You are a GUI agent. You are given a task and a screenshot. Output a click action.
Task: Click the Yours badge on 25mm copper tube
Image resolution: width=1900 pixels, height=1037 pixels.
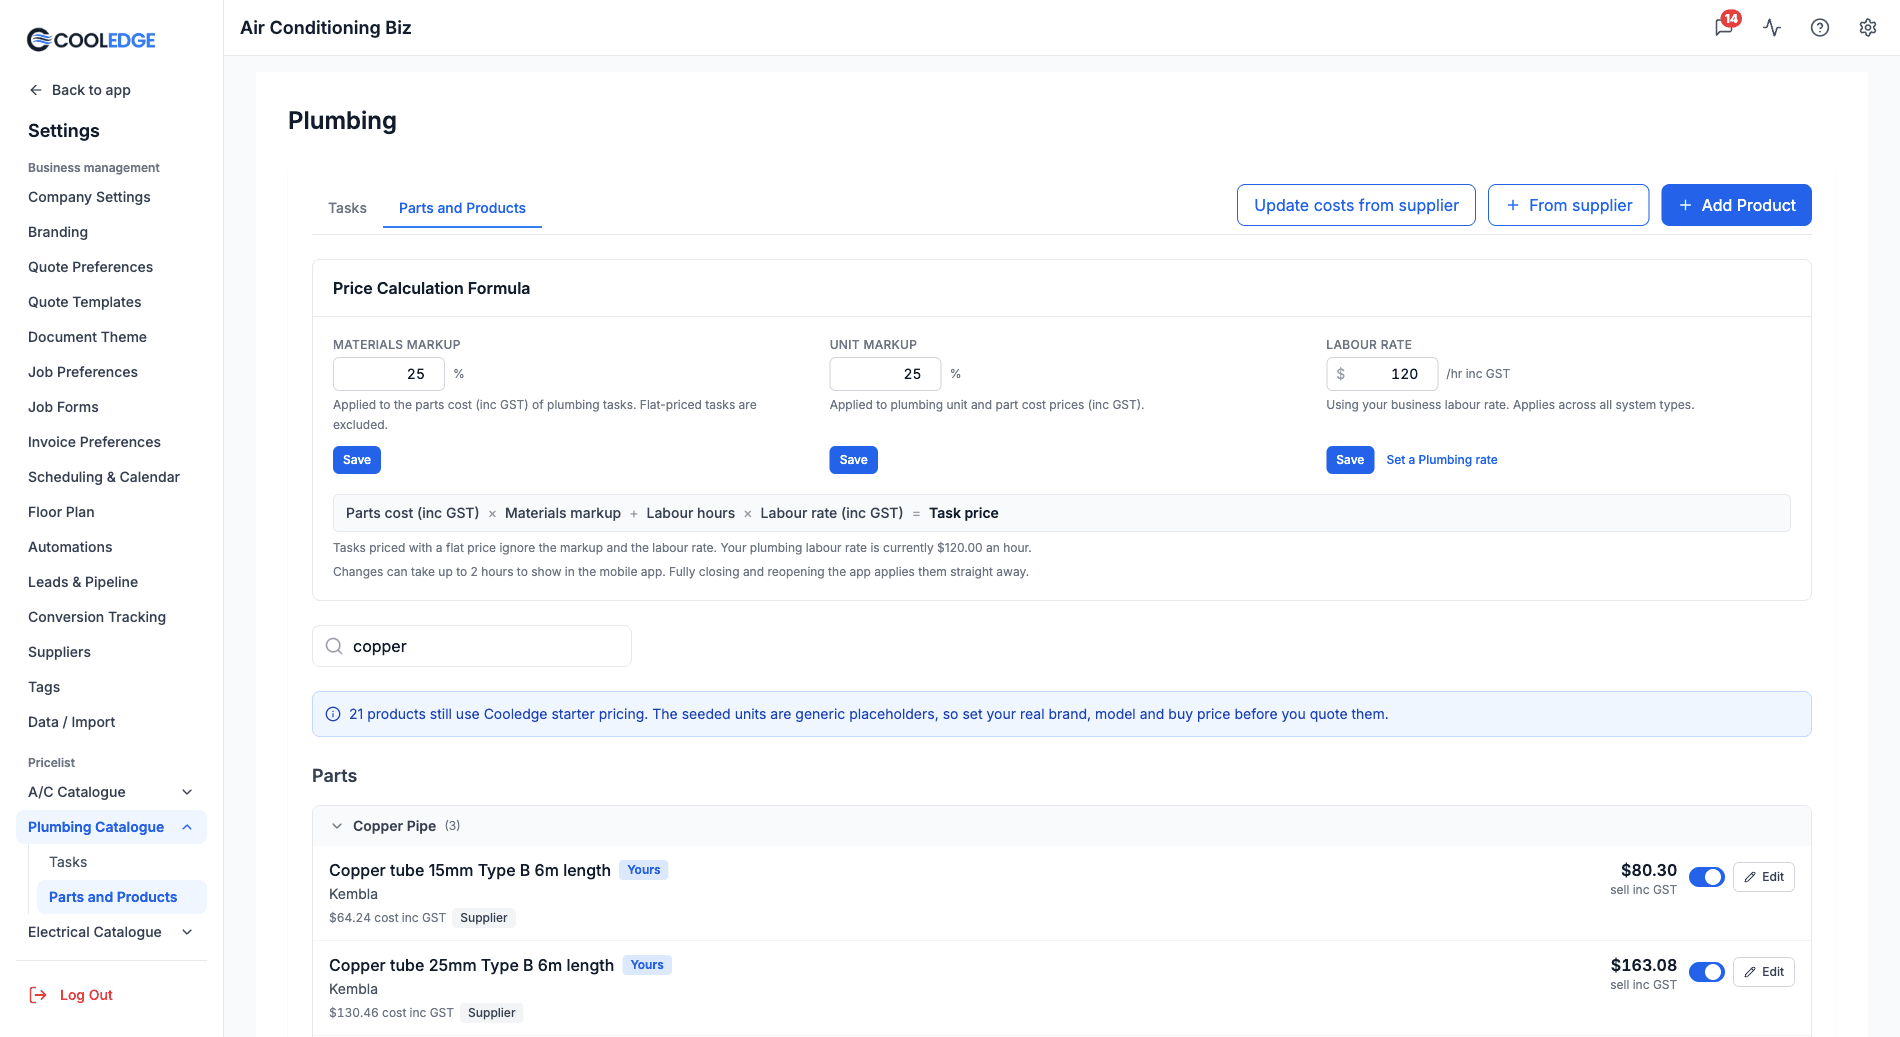pos(647,965)
